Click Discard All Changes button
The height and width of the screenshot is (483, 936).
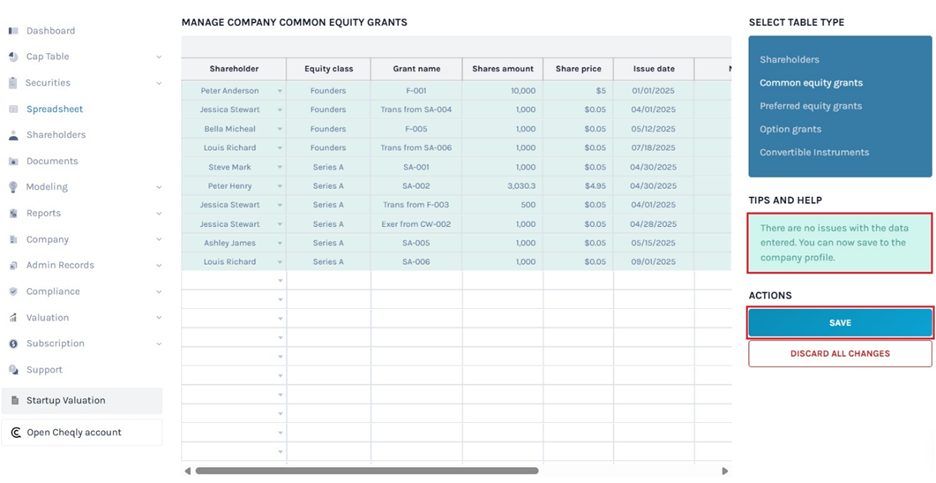(839, 353)
